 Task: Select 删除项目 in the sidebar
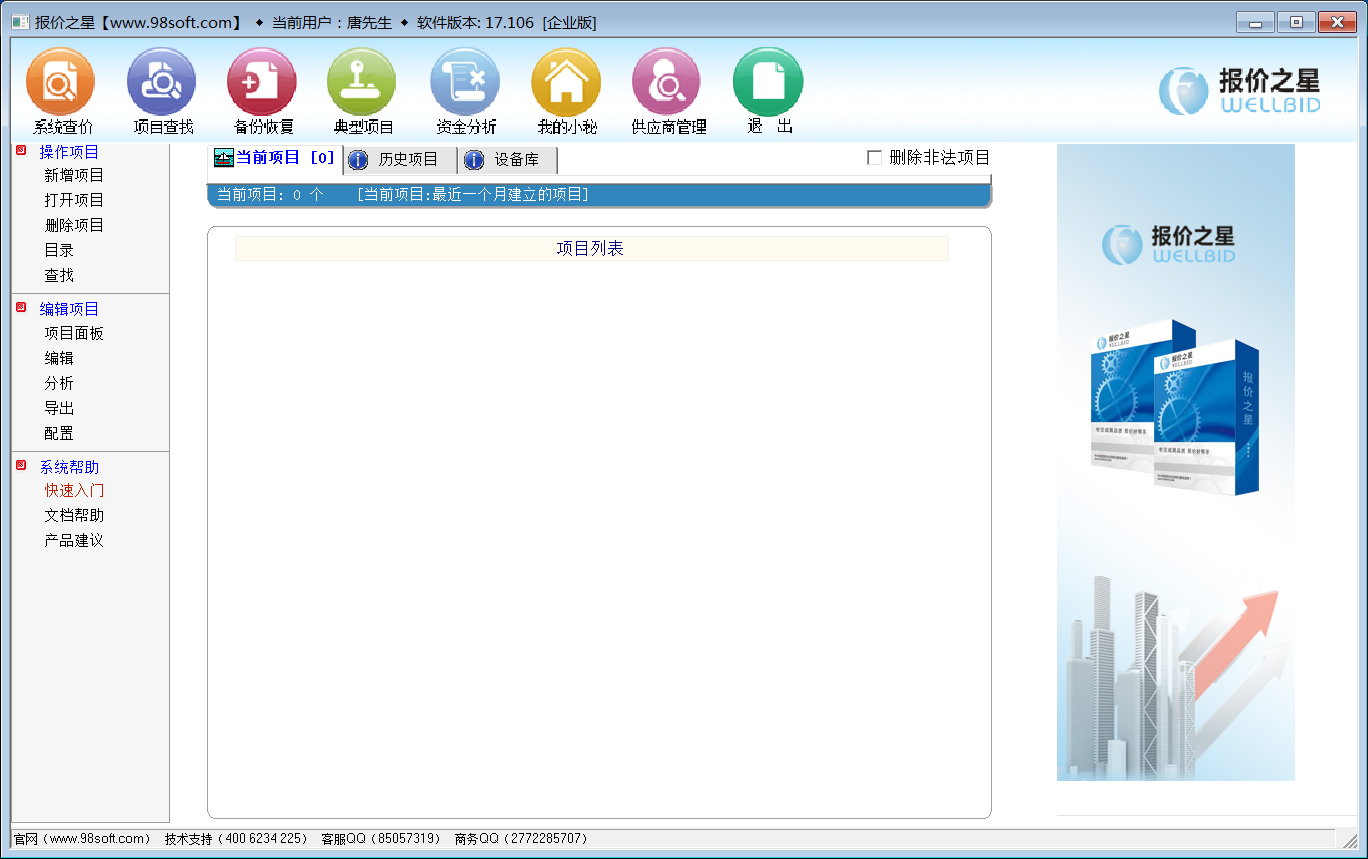click(x=74, y=225)
